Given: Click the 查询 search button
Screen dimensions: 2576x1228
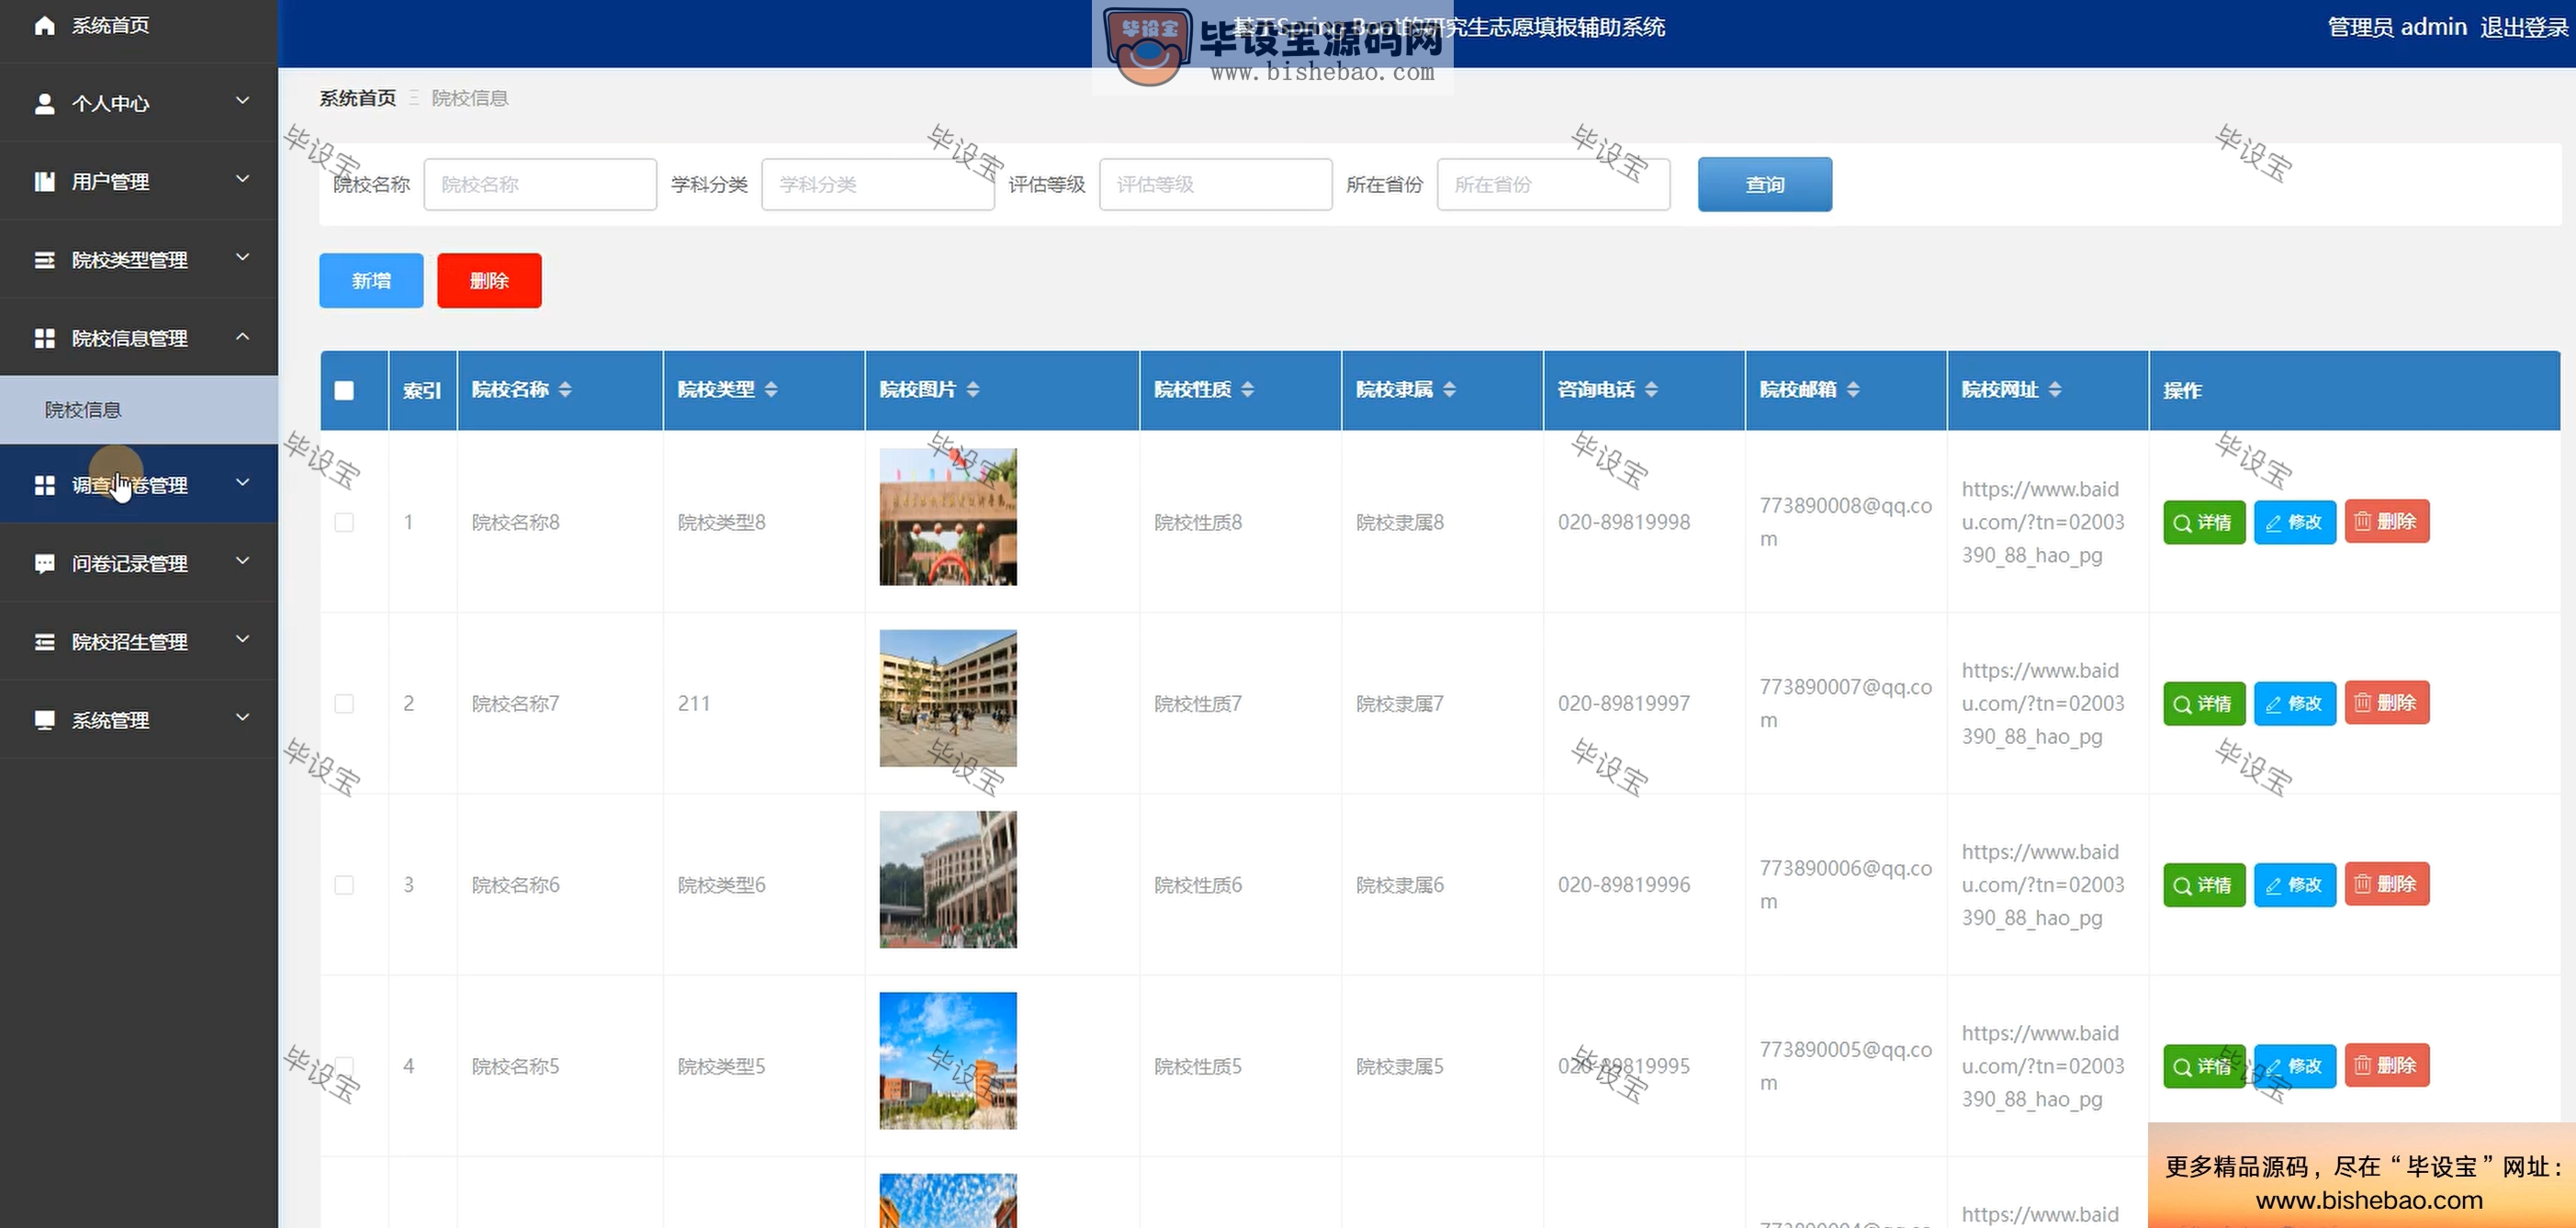Looking at the screenshot, I should coord(1765,184).
